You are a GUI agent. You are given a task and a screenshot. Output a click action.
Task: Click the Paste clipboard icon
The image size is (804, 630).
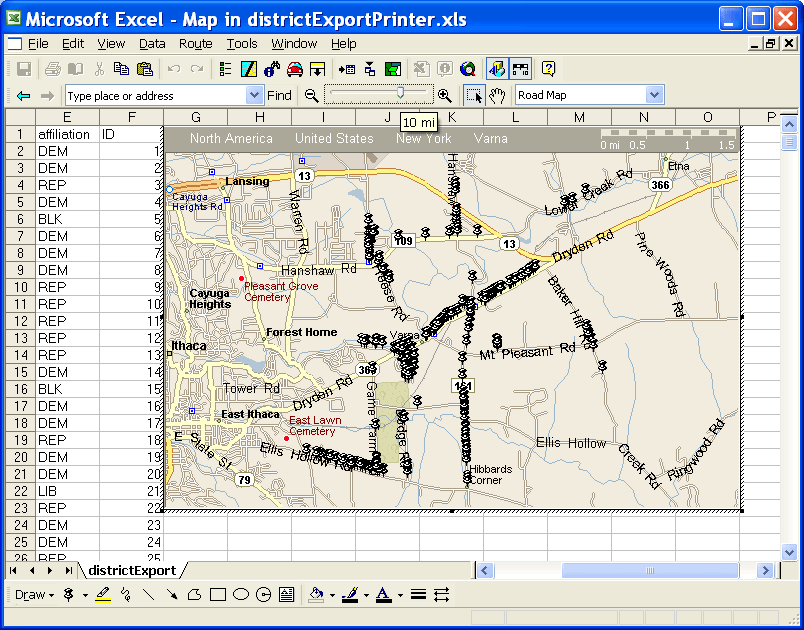point(145,69)
